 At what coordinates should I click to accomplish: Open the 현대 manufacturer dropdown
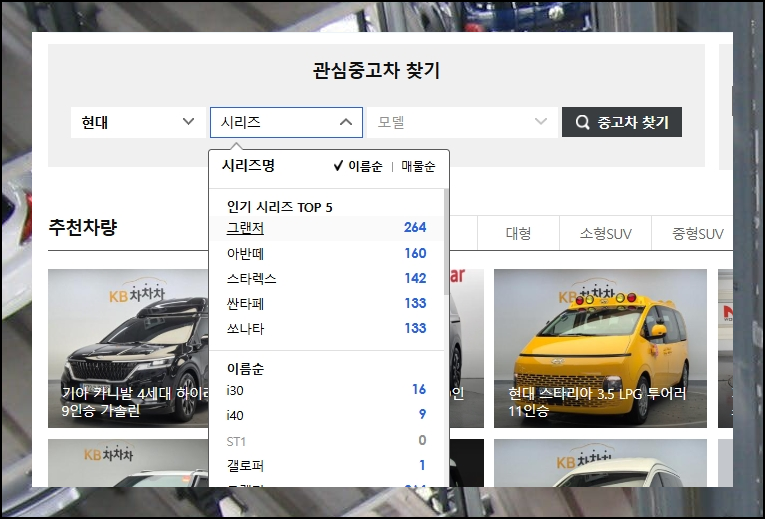(139, 122)
